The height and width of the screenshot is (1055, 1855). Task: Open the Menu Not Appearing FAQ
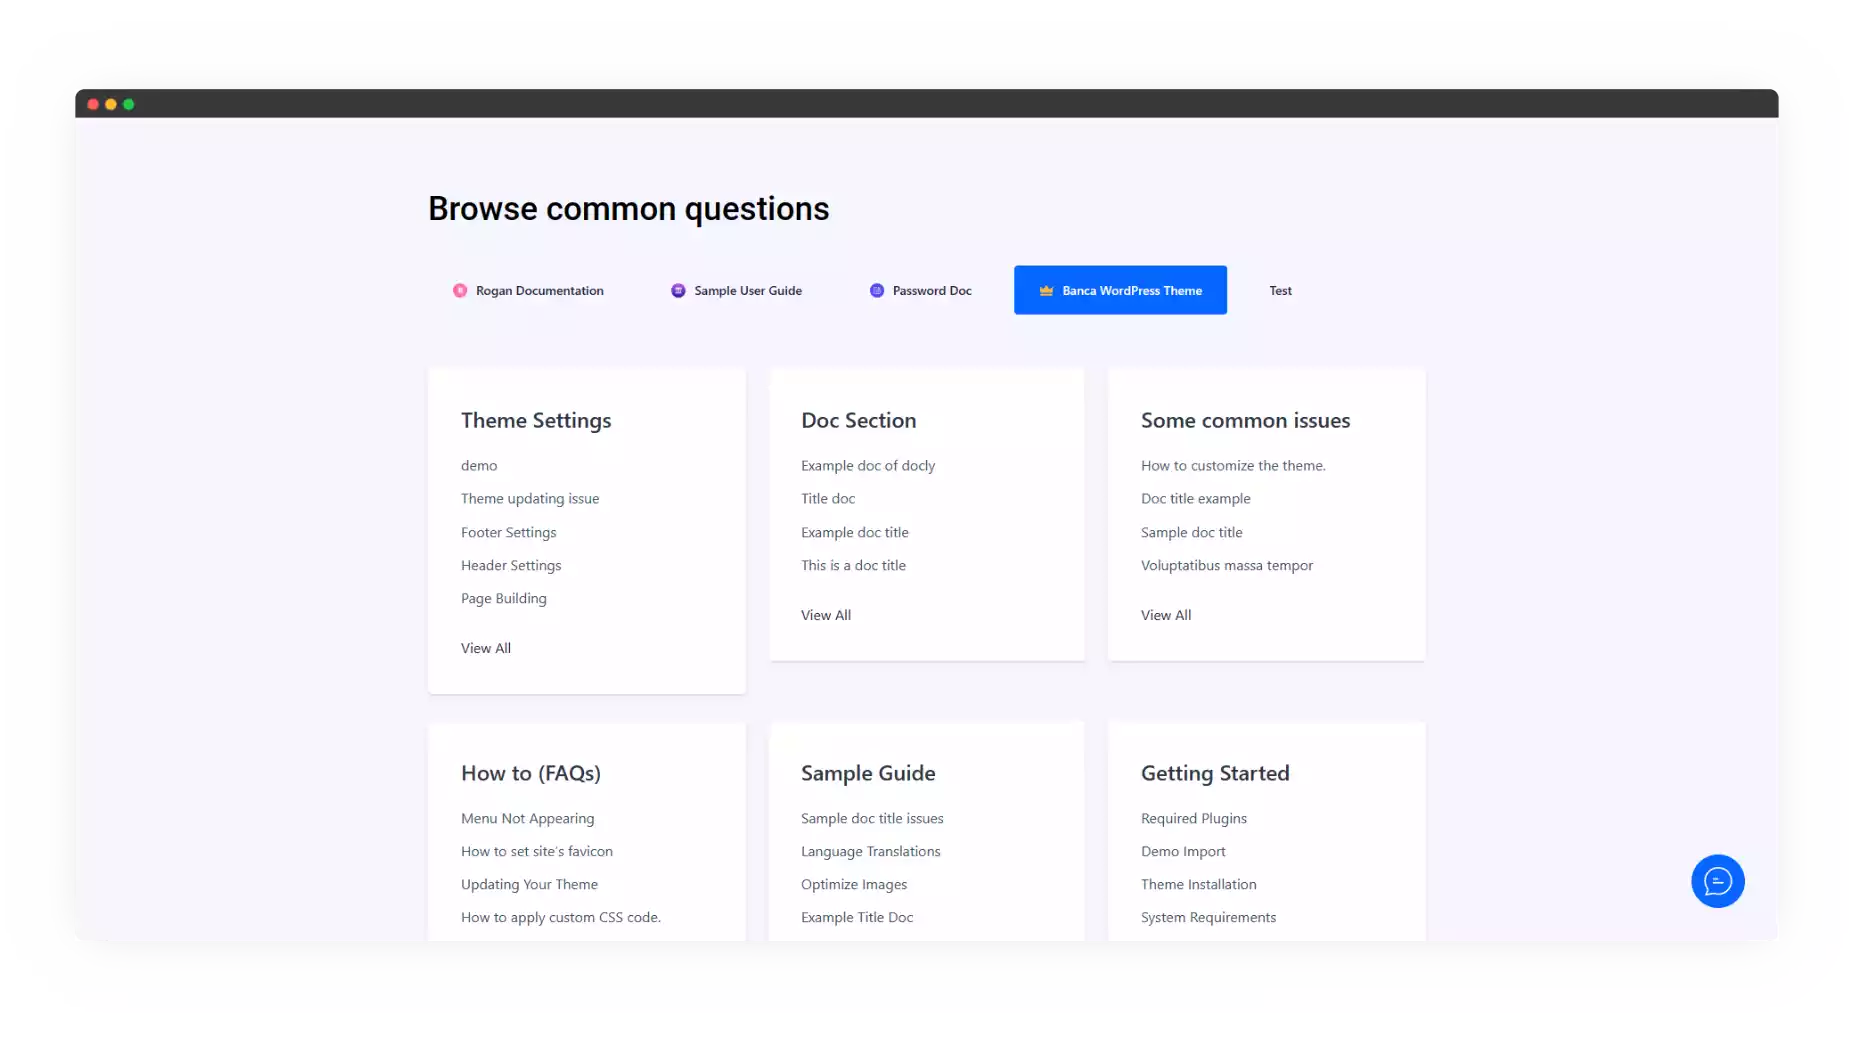(527, 818)
